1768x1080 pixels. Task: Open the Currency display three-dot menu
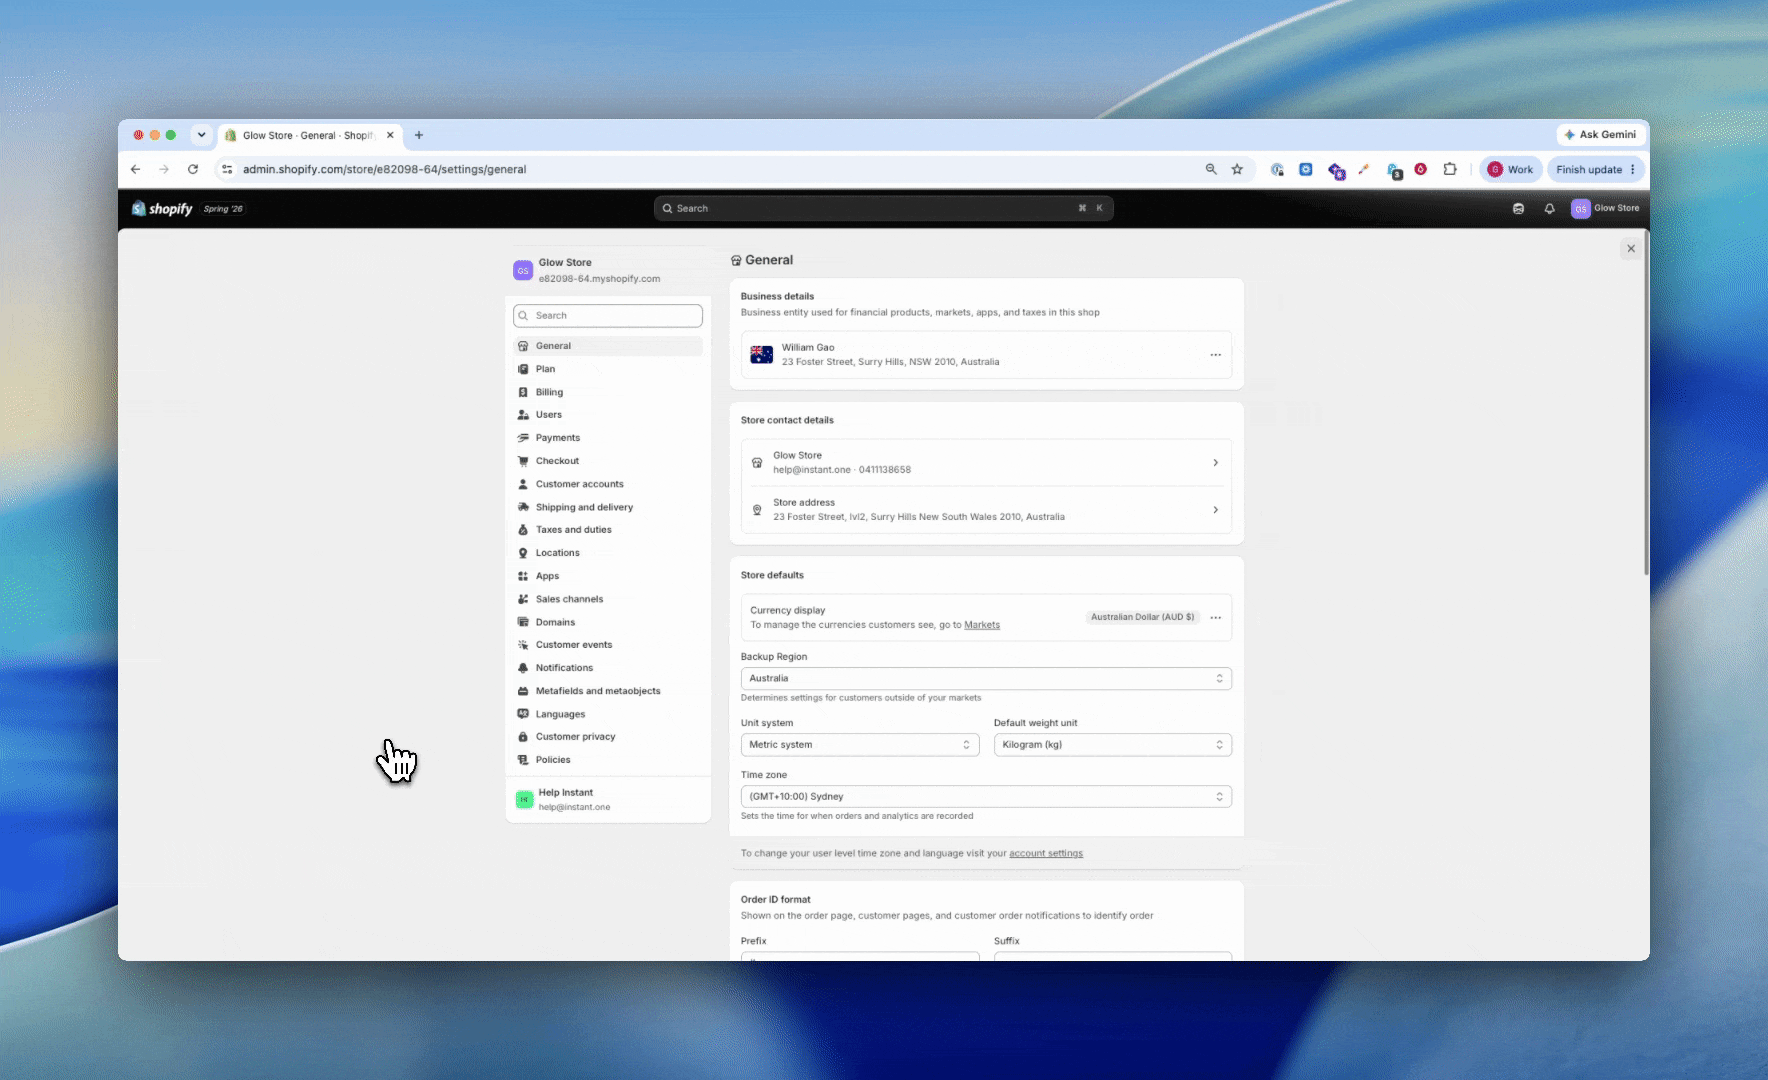[1215, 618]
